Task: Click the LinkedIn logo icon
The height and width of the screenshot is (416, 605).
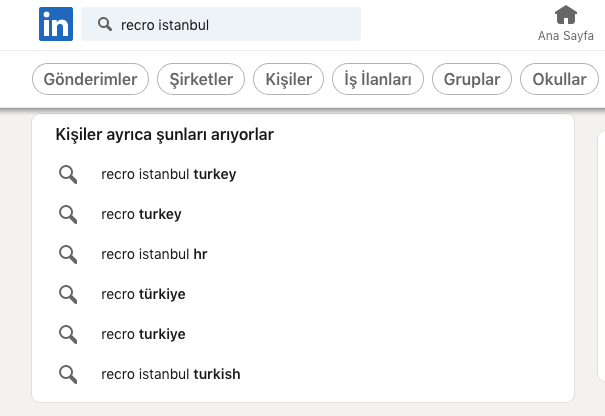Action: [55, 23]
